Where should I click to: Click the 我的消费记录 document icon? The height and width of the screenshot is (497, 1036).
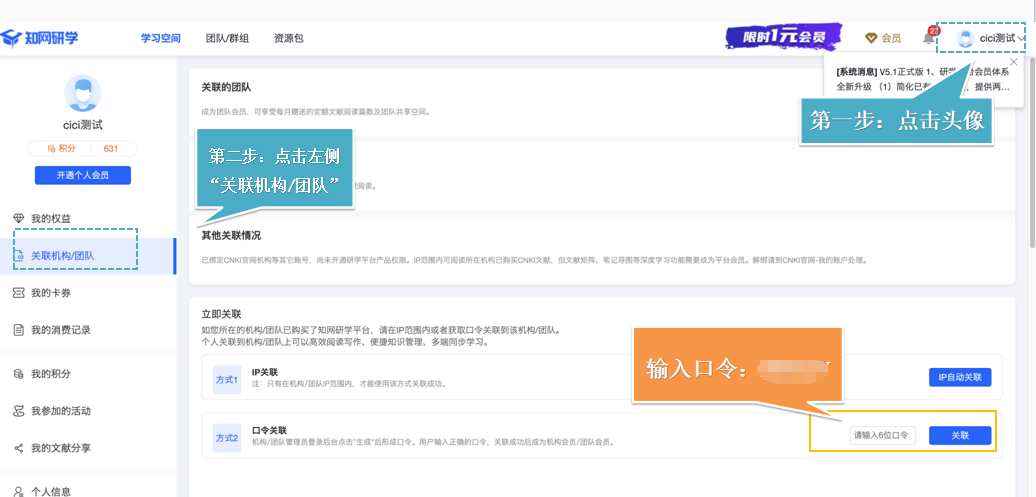18,330
